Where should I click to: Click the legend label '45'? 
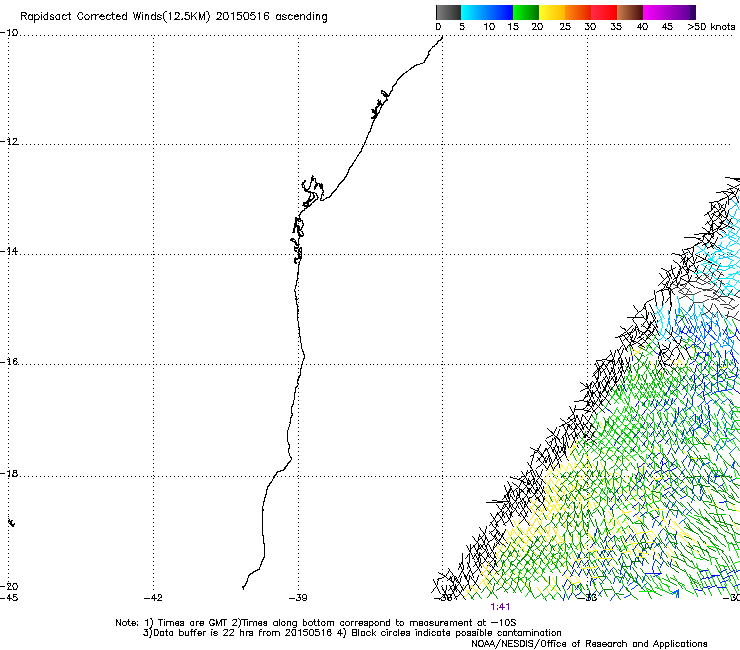(667, 27)
